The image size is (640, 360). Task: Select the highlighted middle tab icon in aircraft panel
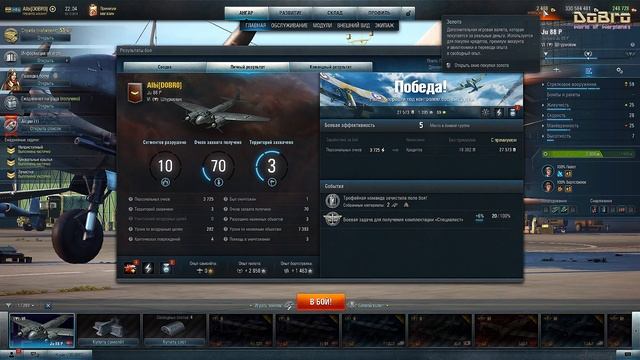pos(588,71)
